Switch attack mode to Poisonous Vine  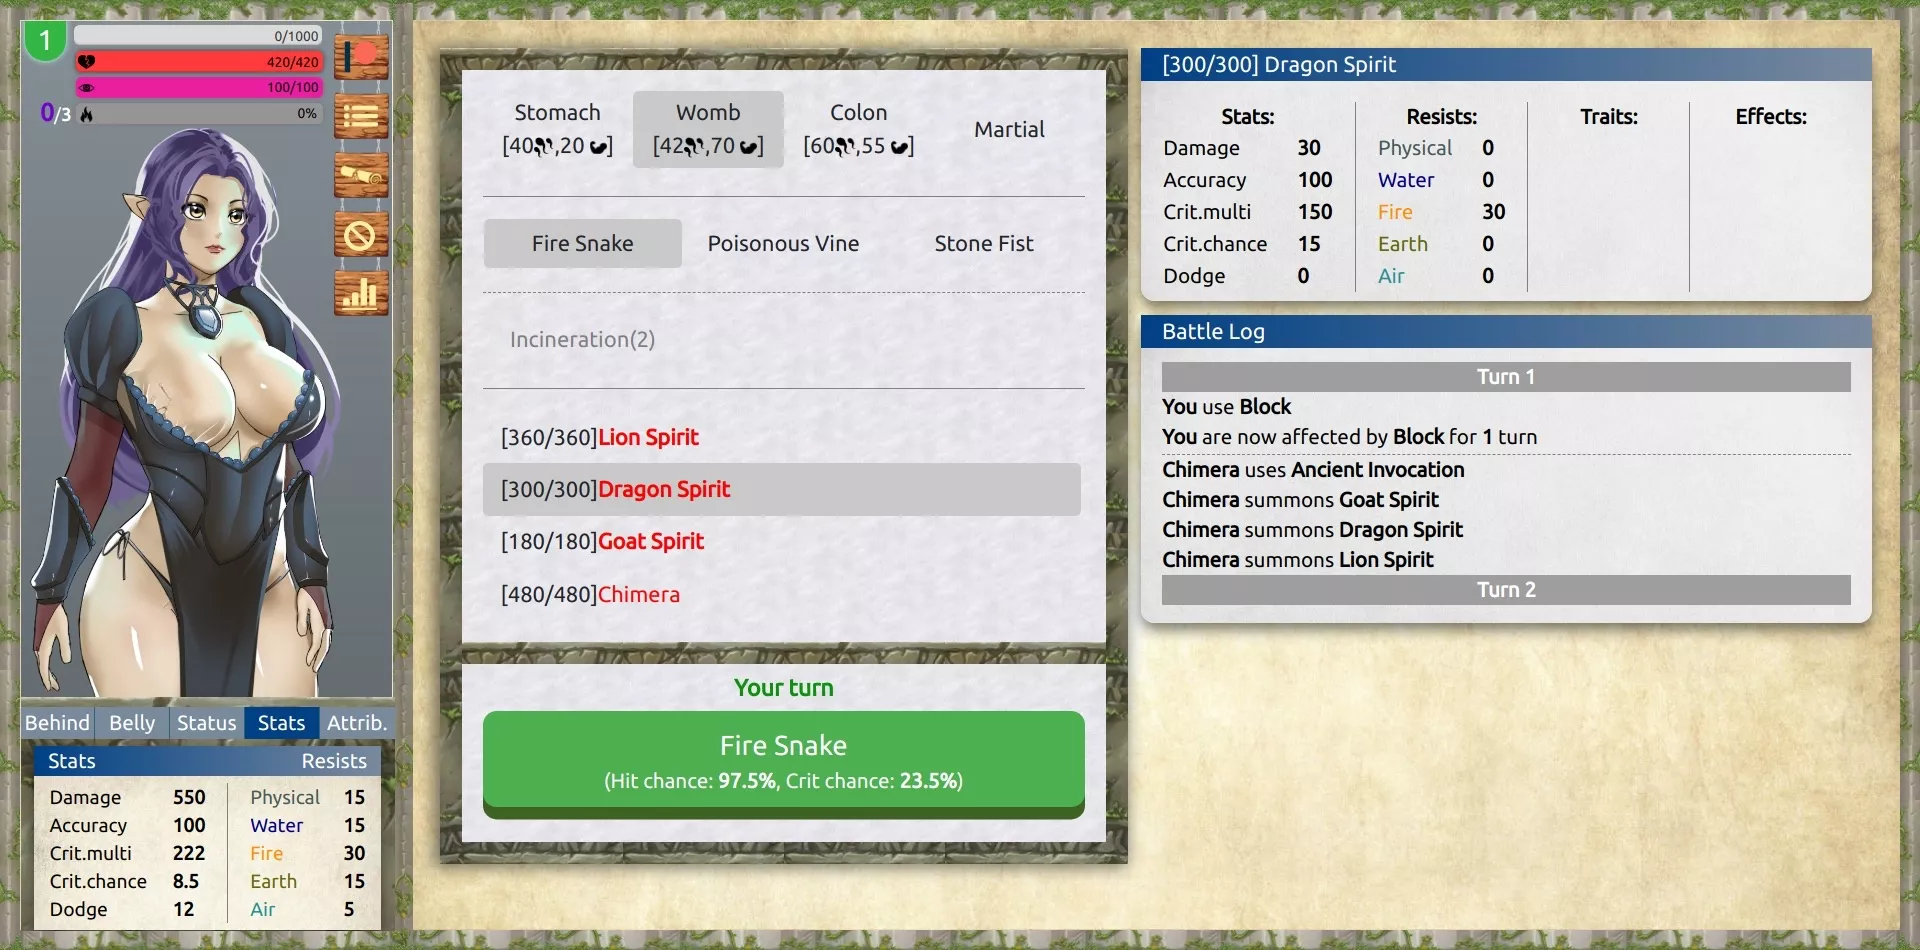[x=783, y=243]
